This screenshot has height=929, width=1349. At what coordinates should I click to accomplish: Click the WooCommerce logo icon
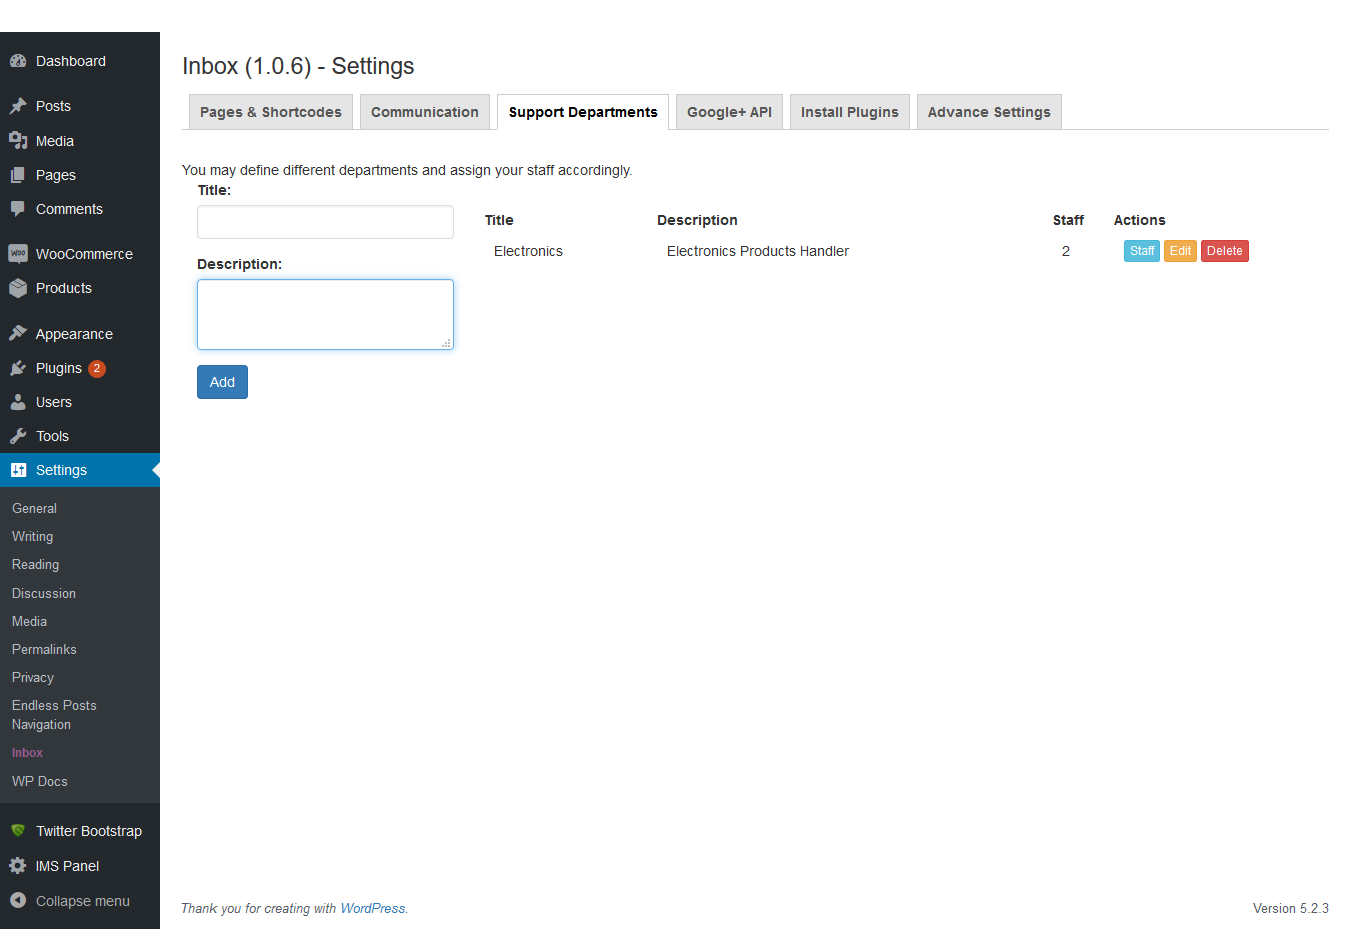coord(18,254)
